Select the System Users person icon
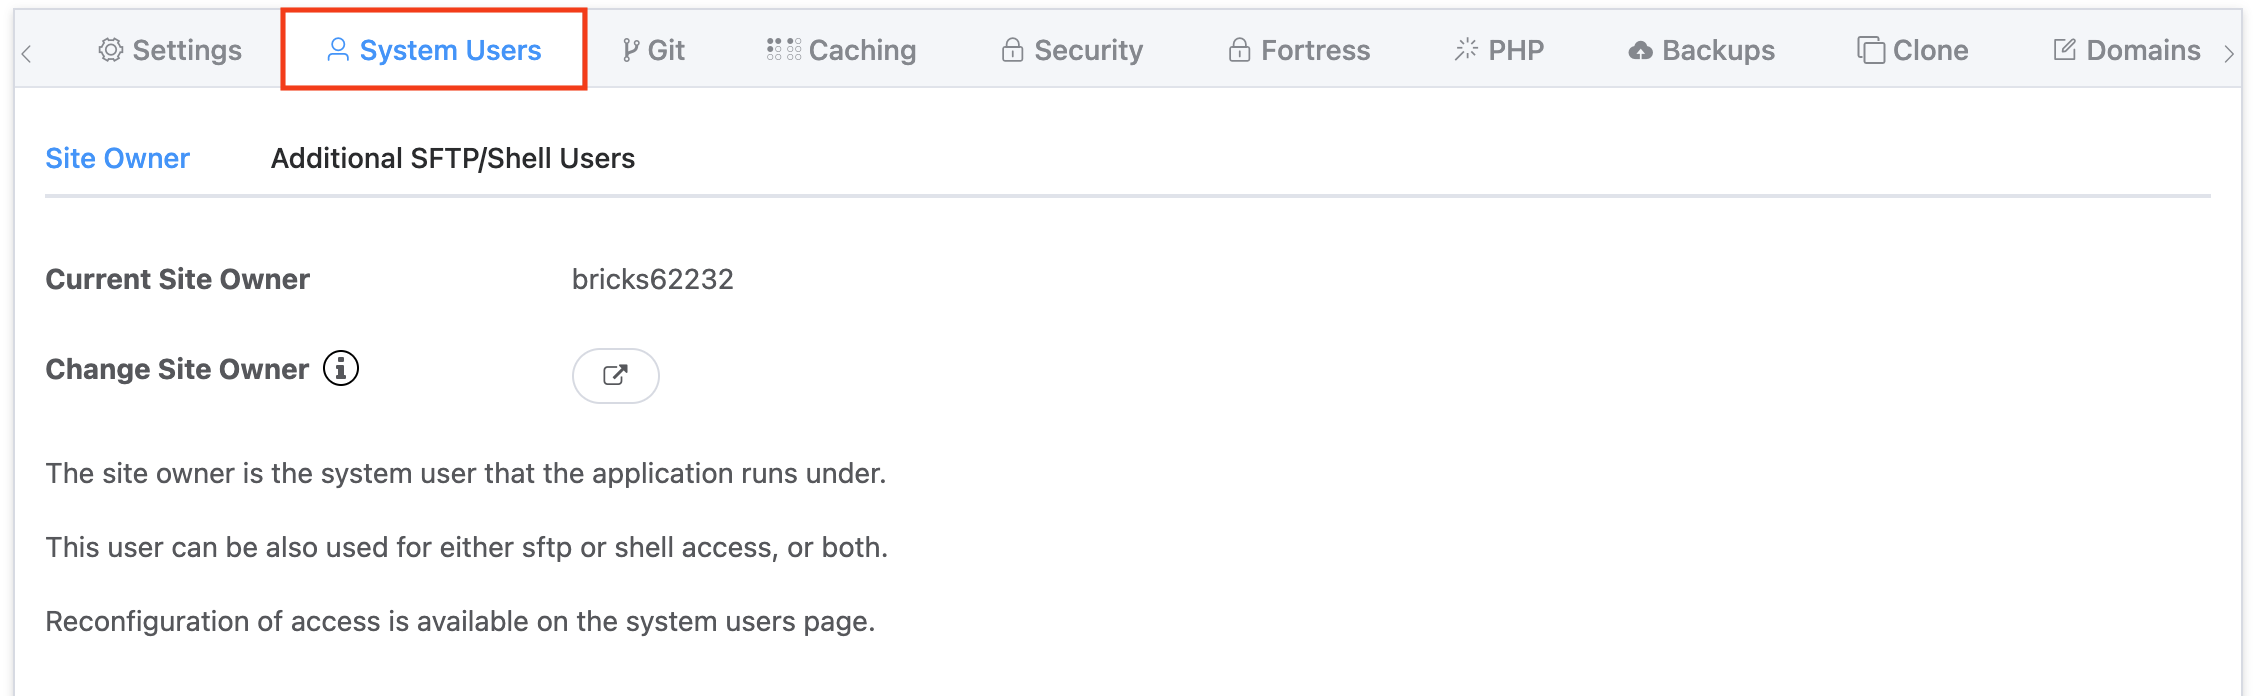2256x696 pixels. 340,49
